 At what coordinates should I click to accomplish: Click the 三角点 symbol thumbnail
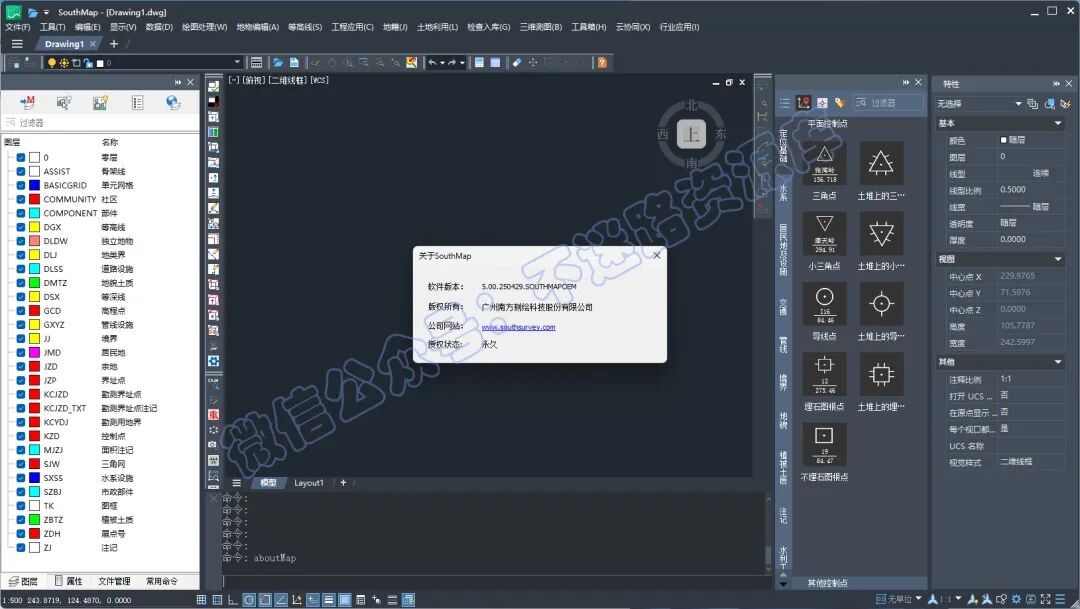[x=824, y=163]
